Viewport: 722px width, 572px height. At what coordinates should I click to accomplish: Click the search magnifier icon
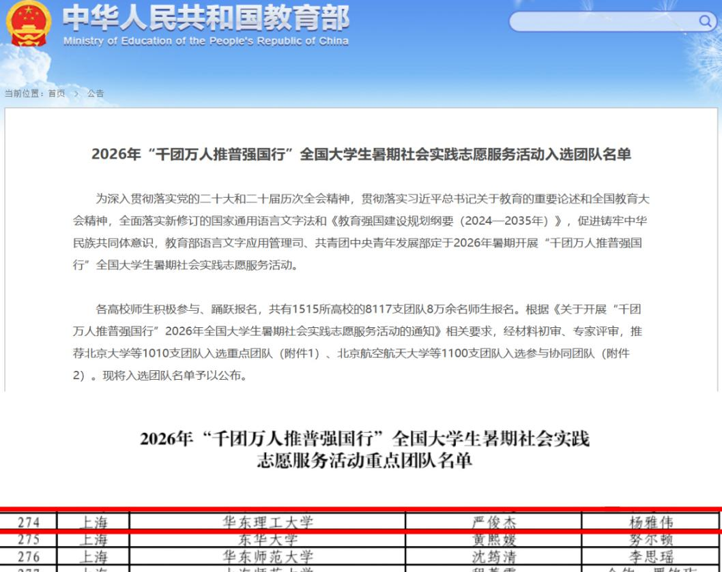(705, 21)
